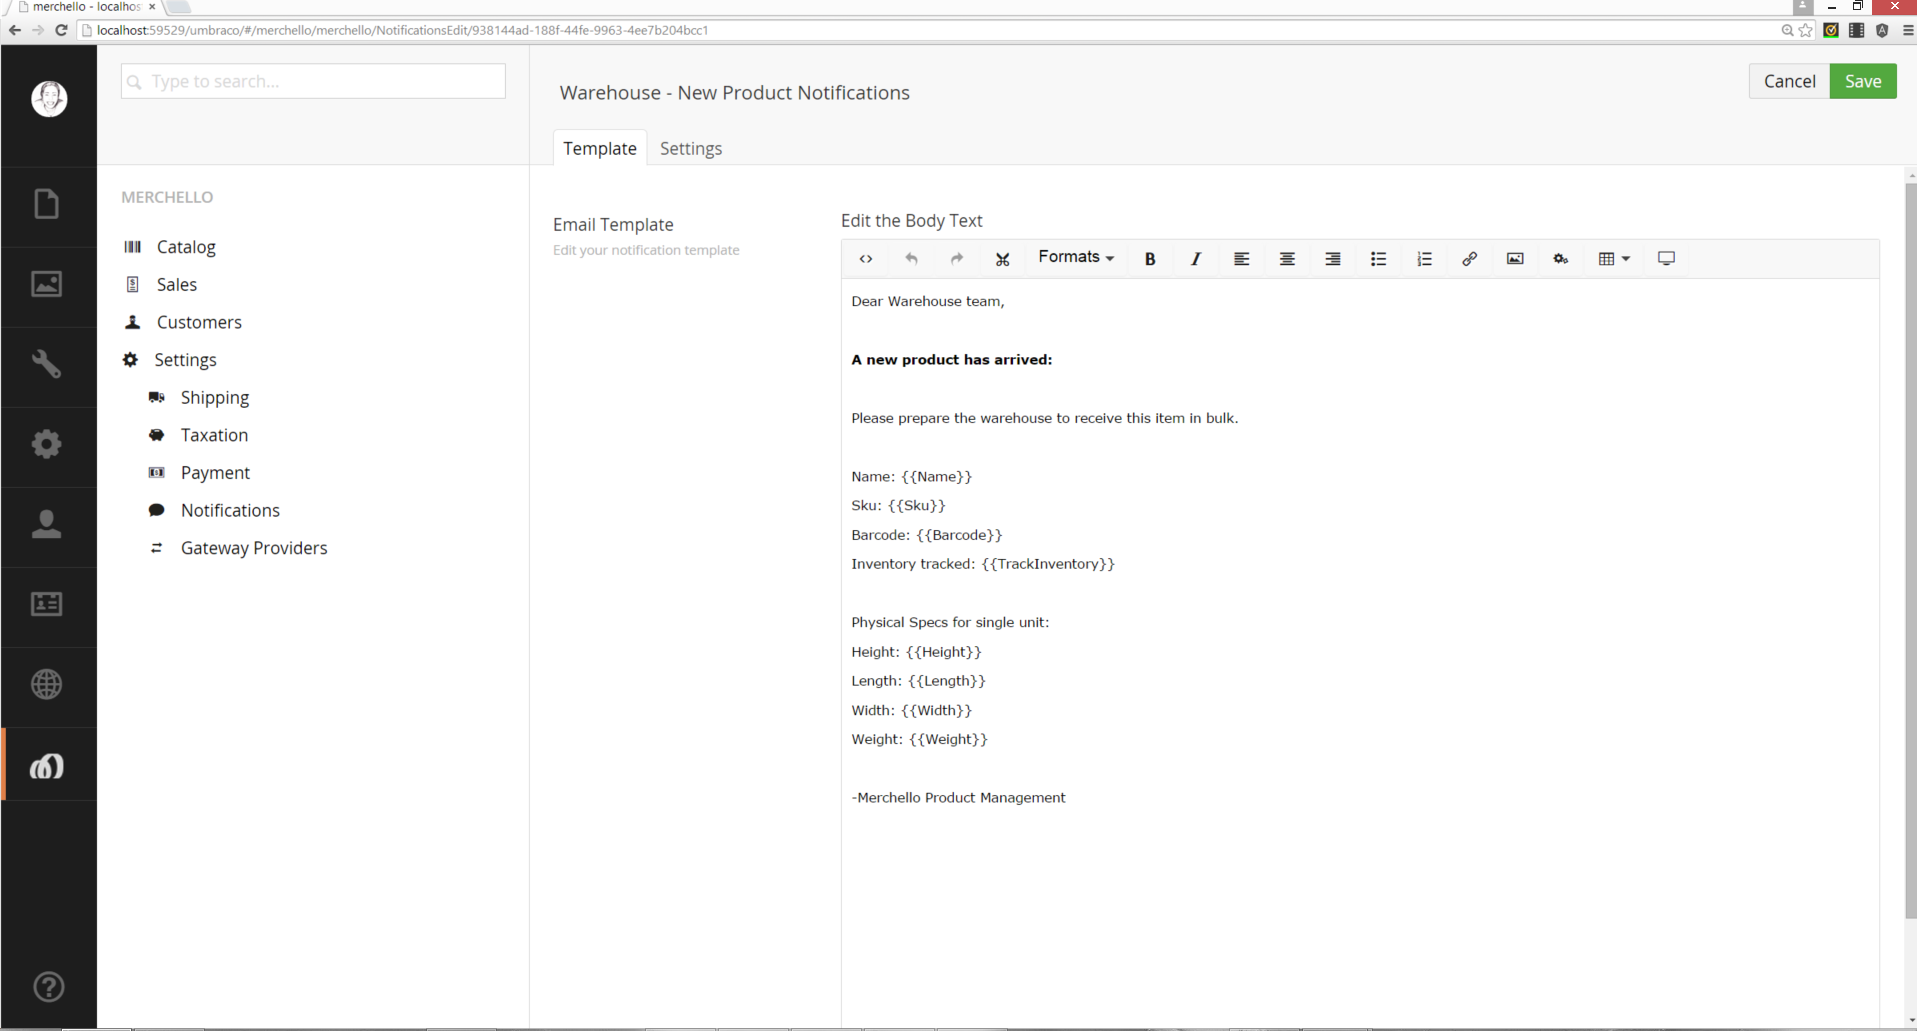Screen dimensions: 1917x1031
Task: Click the 'Weight: {{Weight}}' line
Action: pos(919,740)
